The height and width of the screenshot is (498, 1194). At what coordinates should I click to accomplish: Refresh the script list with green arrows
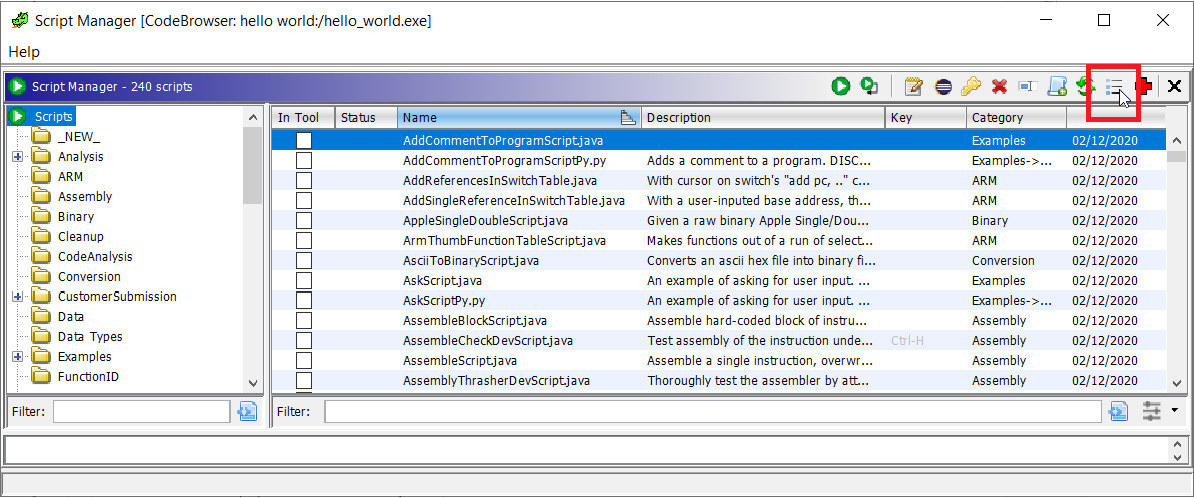1085,86
